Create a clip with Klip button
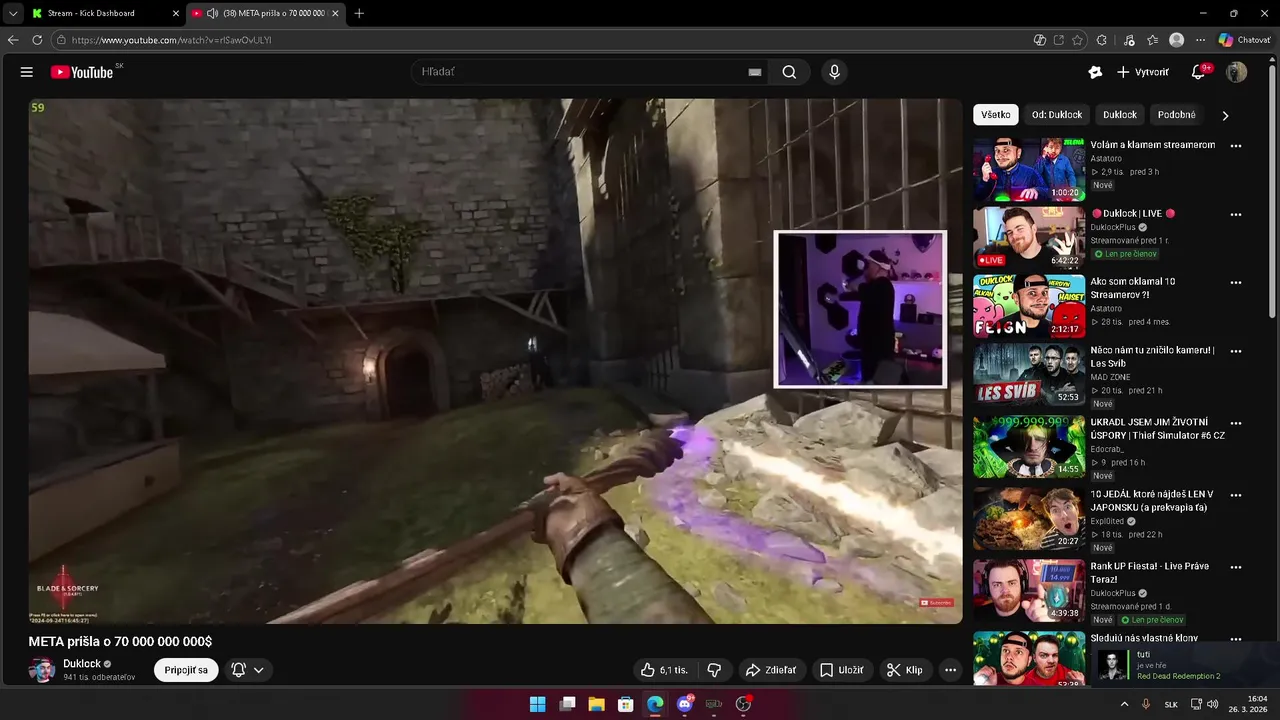Image resolution: width=1280 pixels, height=720 pixels. point(905,670)
